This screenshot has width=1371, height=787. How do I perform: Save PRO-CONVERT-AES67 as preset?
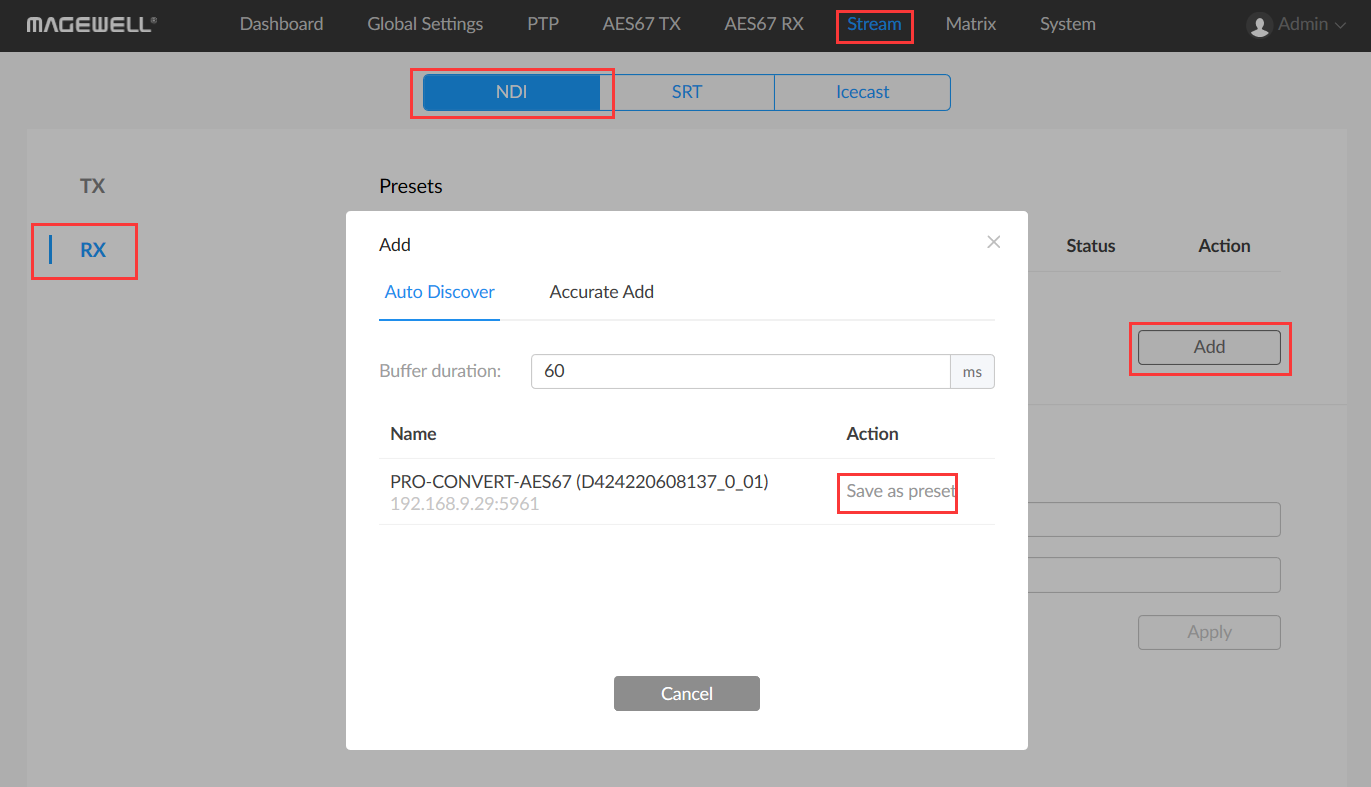click(x=896, y=492)
